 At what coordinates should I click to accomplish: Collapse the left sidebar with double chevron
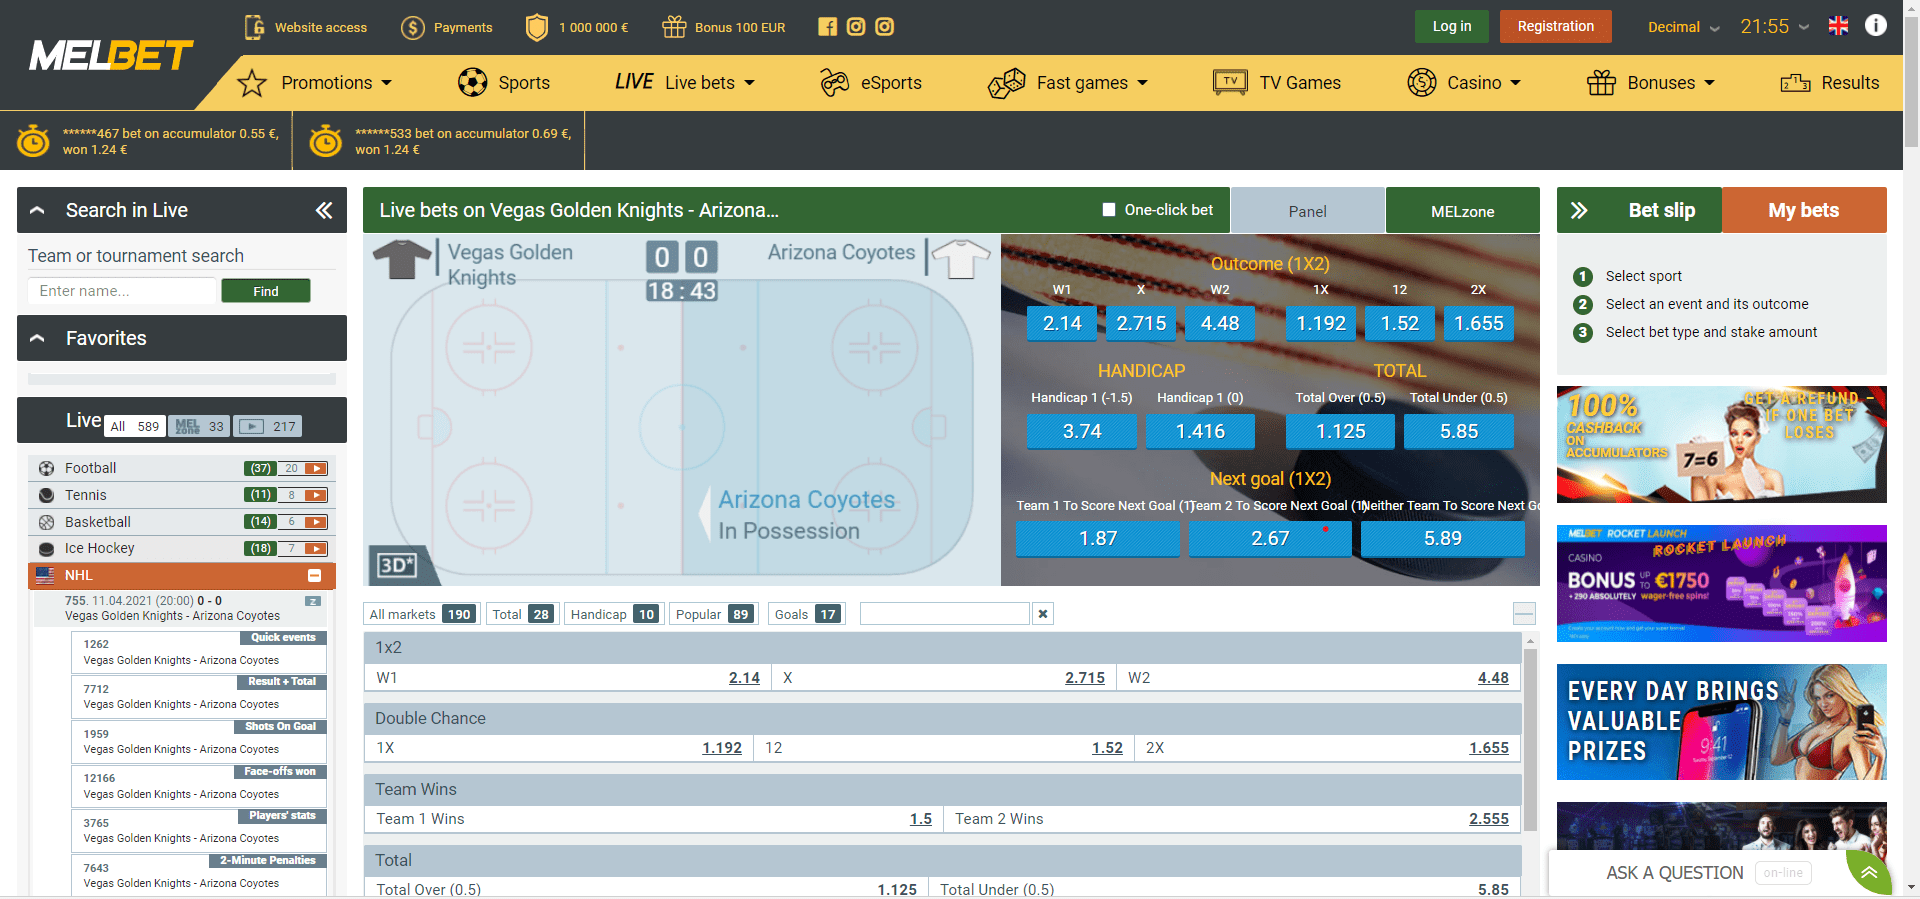(x=324, y=210)
